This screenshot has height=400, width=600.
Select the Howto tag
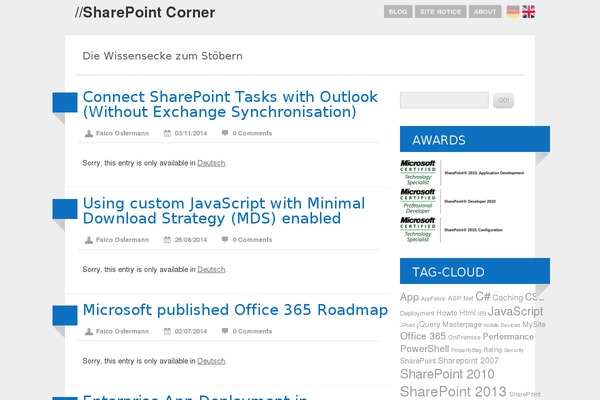tap(447, 313)
